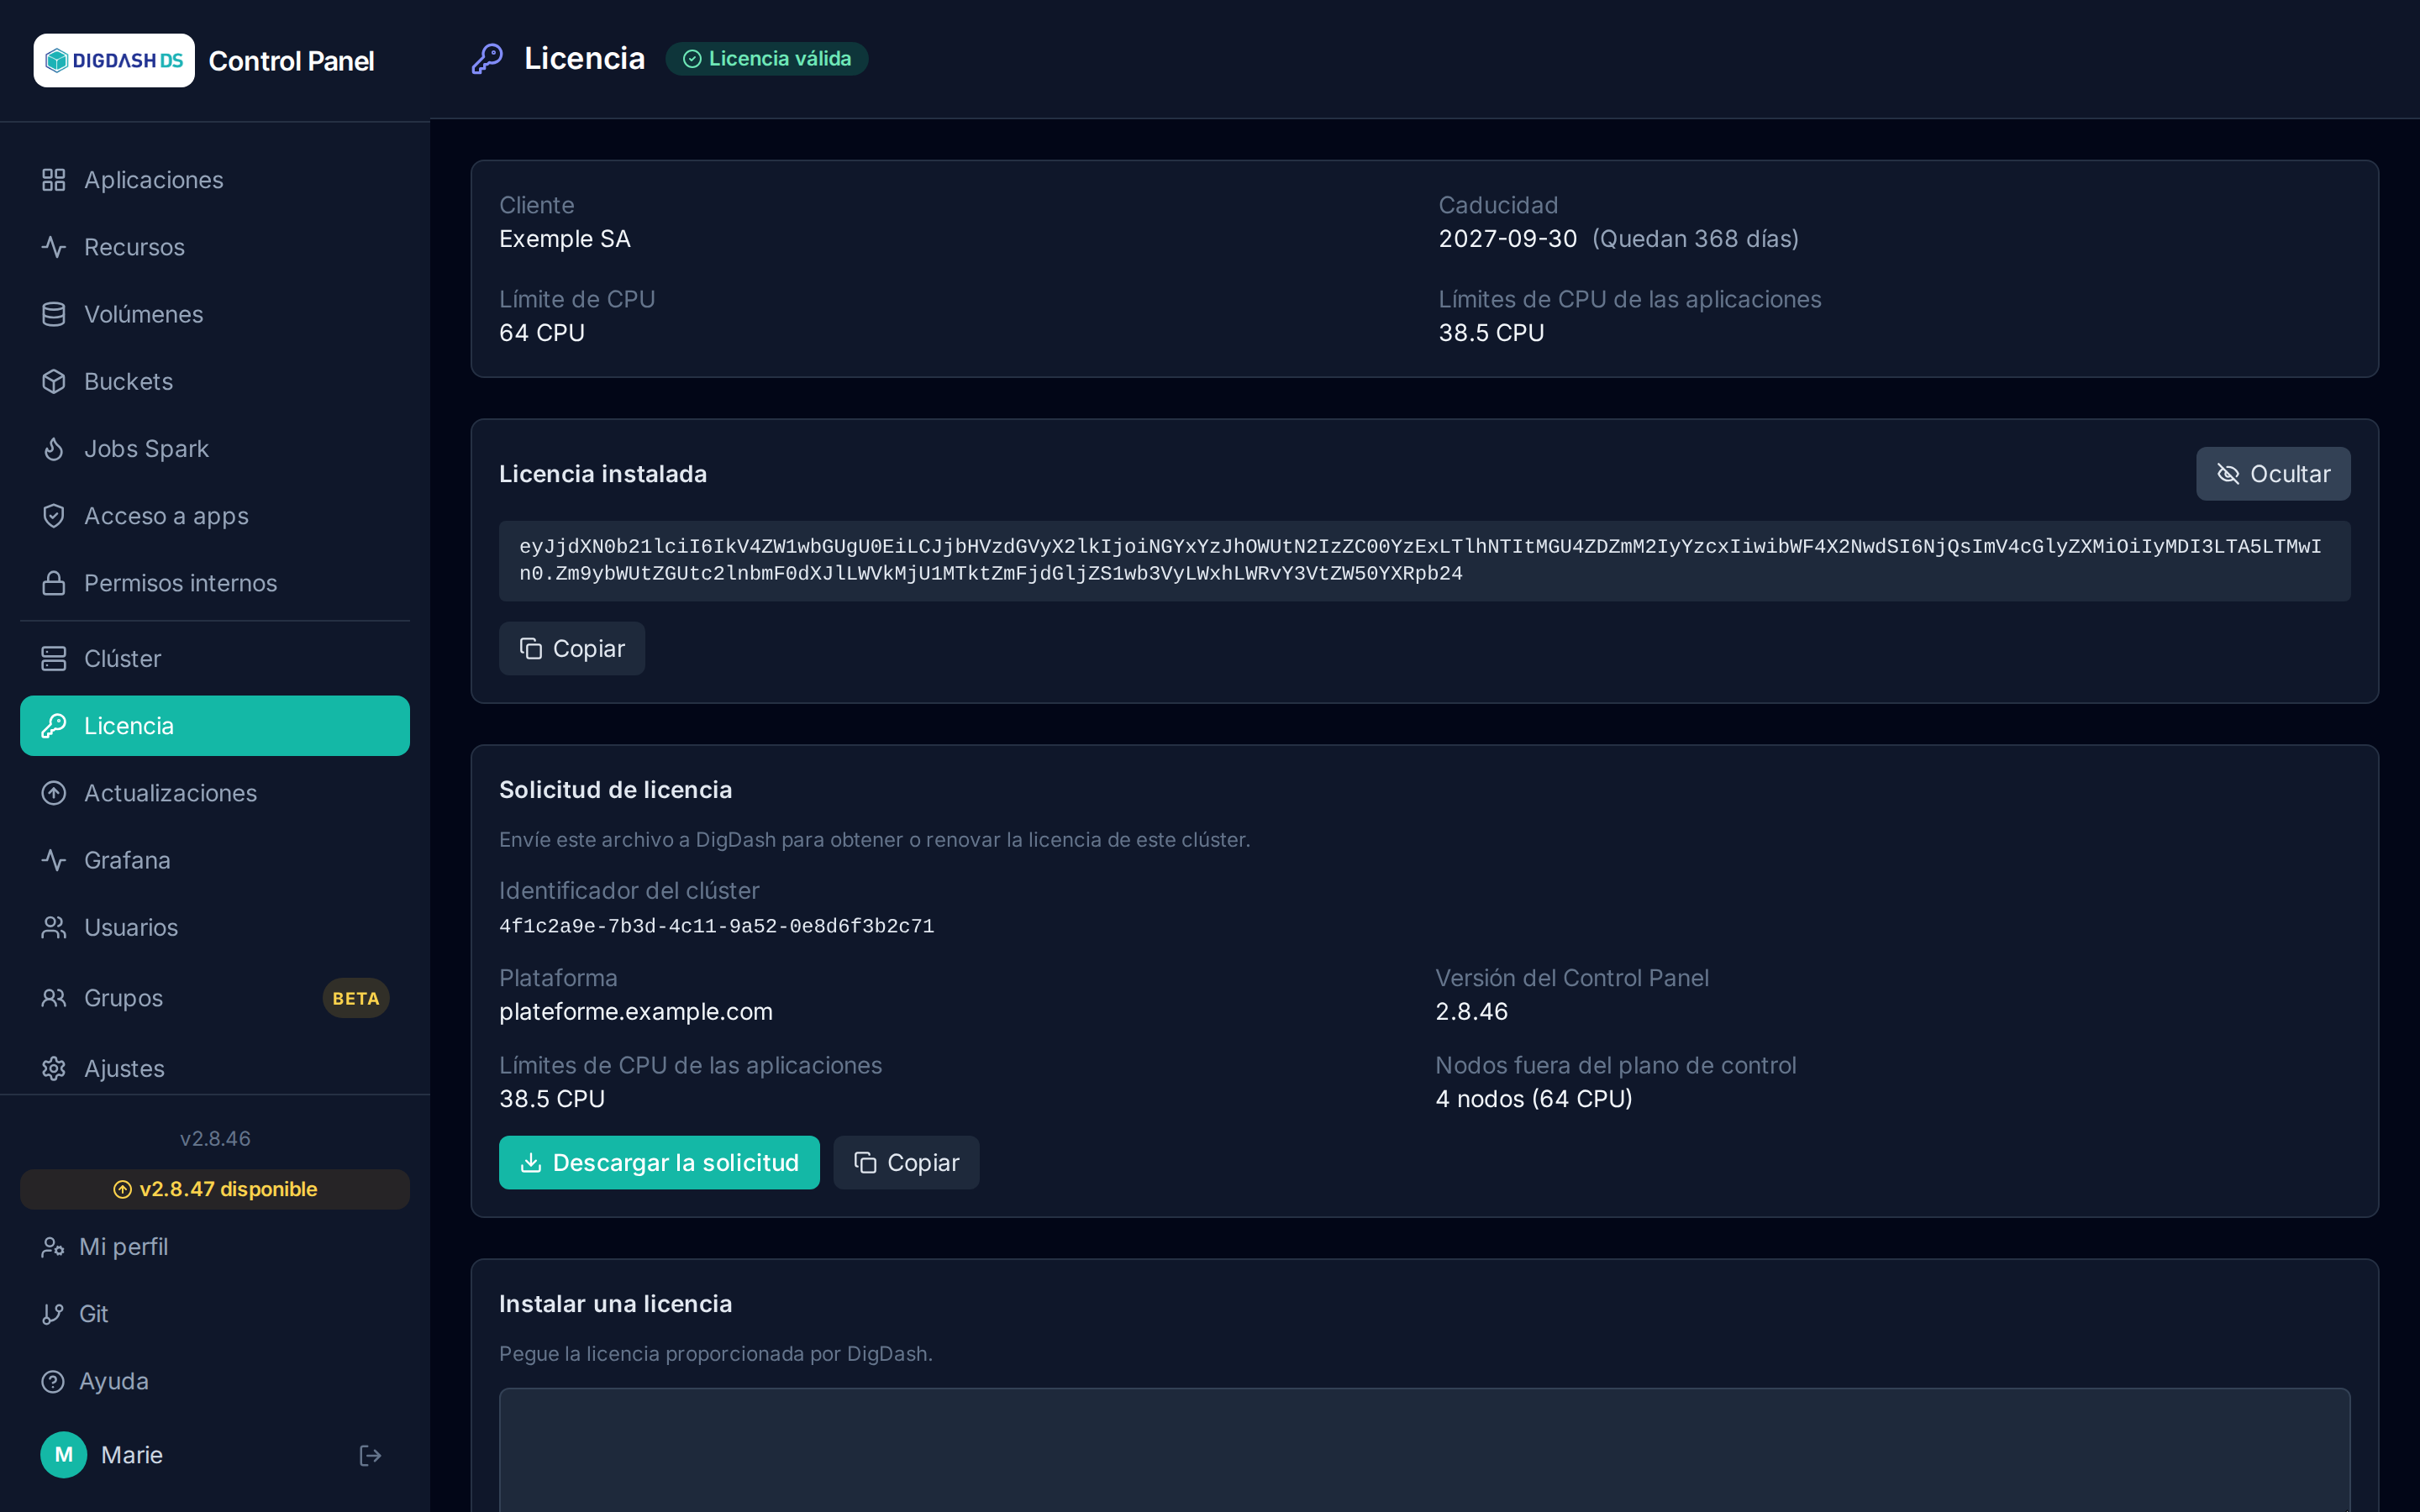The image size is (2420, 1512).
Task: Open Mi perfil
Action: (x=215, y=1247)
